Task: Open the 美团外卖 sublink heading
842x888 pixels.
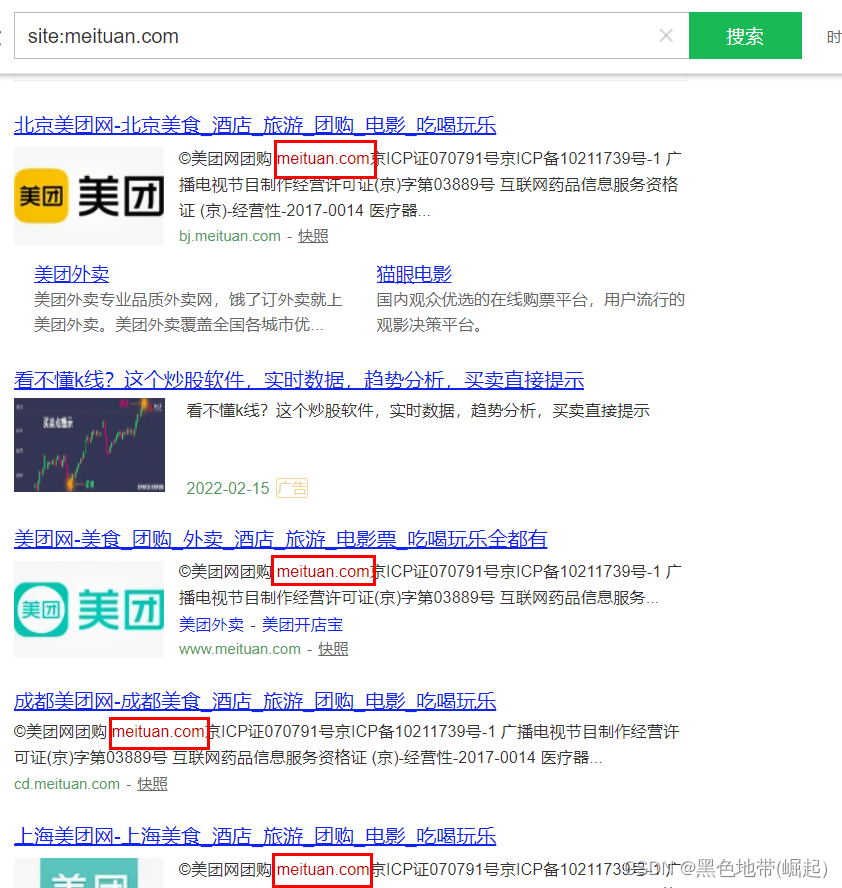Action: tap(71, 274)
